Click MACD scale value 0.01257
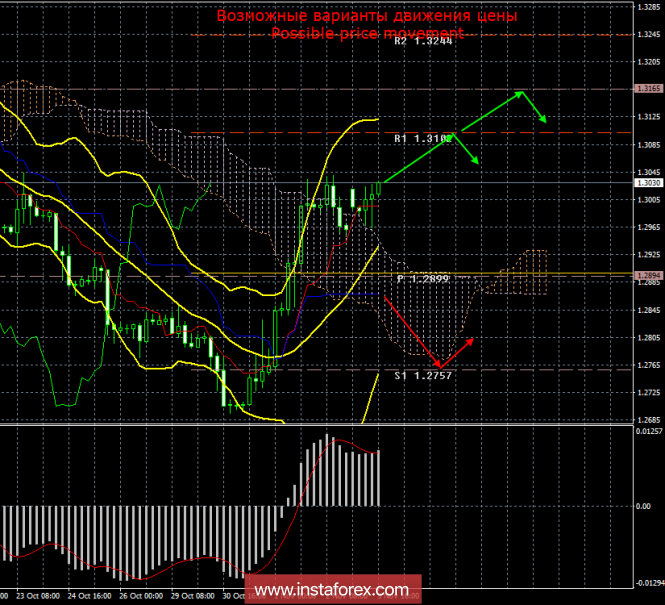Viewport: 665px width, 605px height. coord(649,431)
